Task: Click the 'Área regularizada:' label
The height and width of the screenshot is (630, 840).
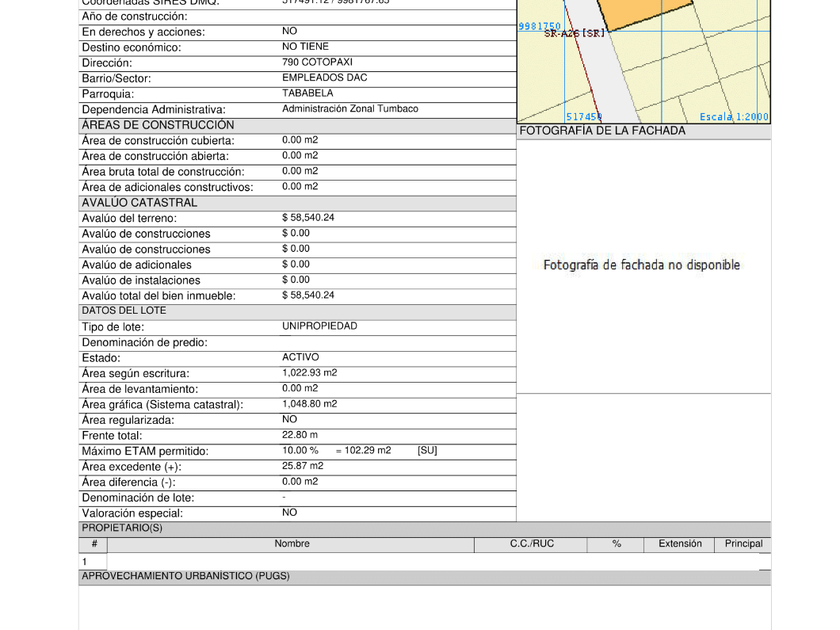Action: click(128, 420)
